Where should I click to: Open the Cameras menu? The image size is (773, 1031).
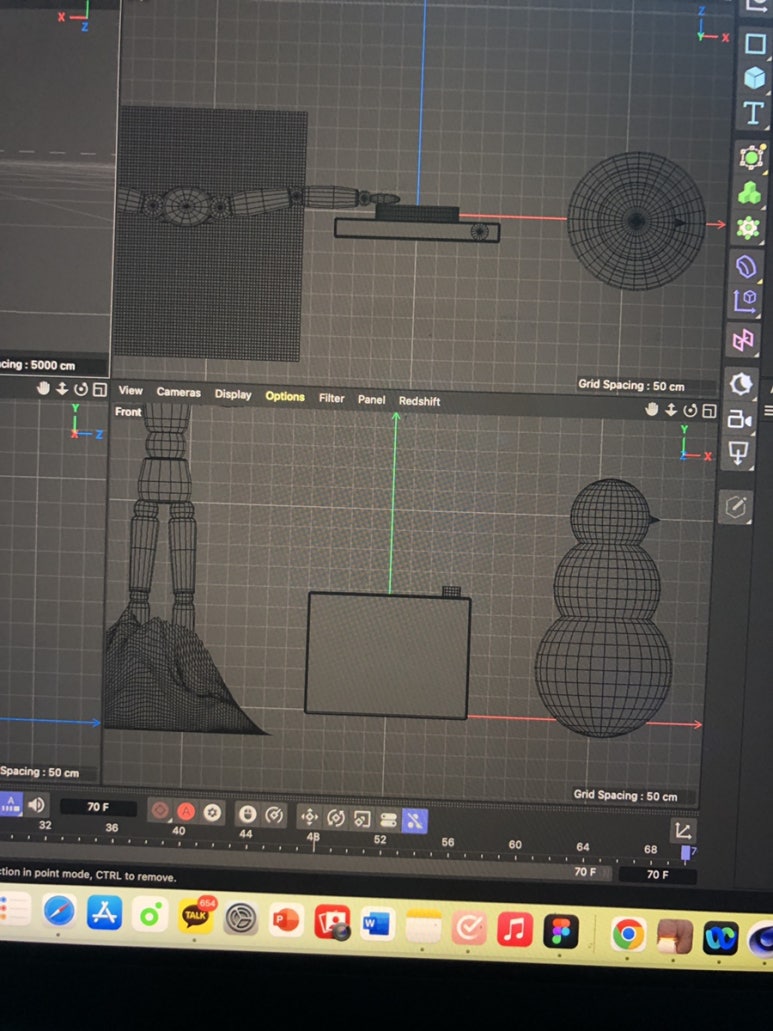click(x=178, y=392)
